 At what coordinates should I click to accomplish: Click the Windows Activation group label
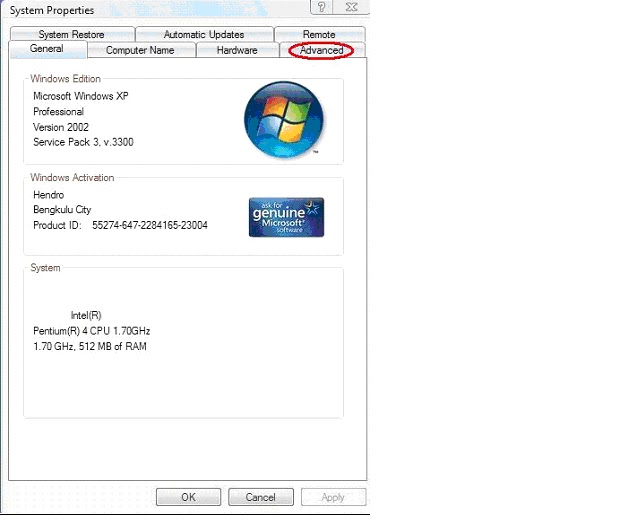tap(72, 177)
